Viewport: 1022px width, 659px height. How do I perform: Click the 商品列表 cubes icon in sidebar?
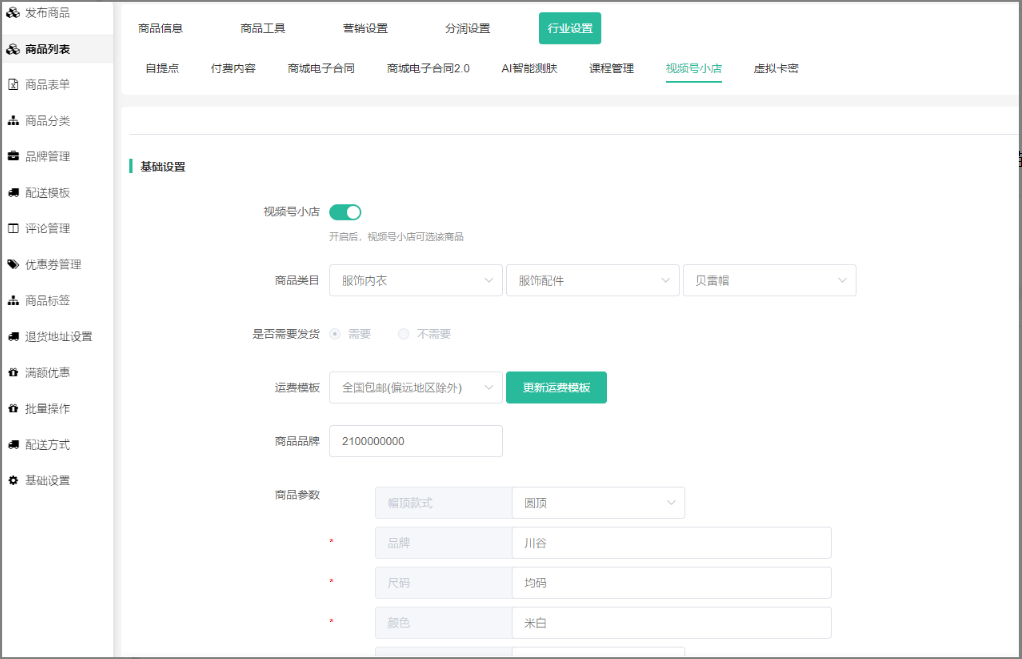point(13,49)
